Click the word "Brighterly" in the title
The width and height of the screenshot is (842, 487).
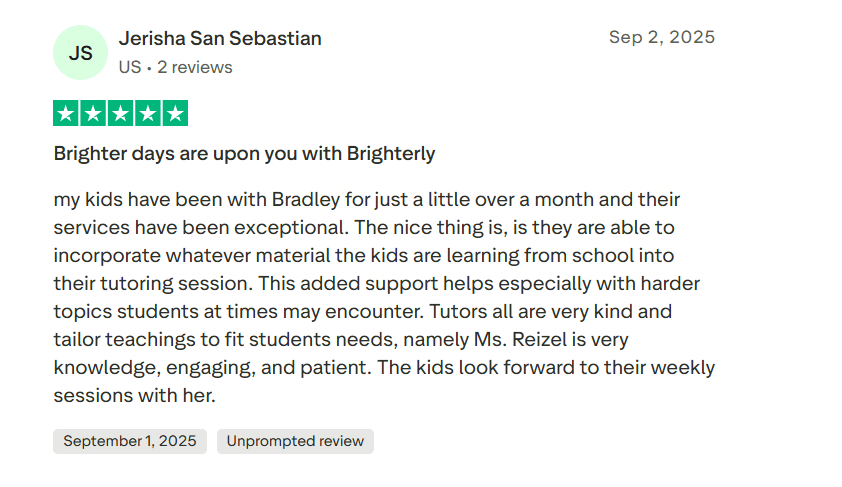(391, 154)
